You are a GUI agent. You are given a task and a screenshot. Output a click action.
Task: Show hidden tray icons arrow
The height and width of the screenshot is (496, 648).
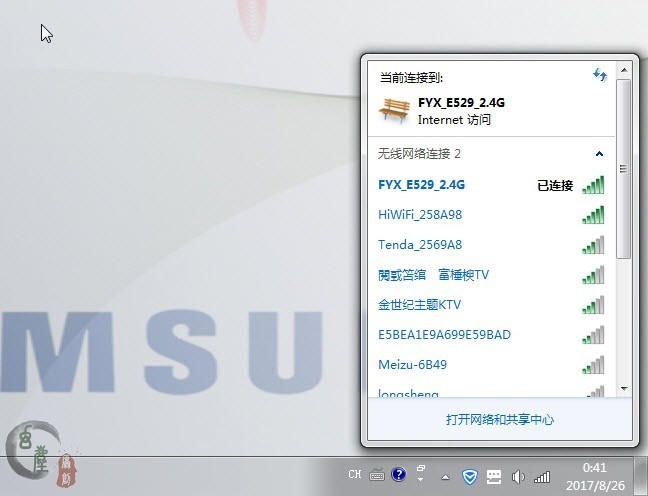coord(445,477)
